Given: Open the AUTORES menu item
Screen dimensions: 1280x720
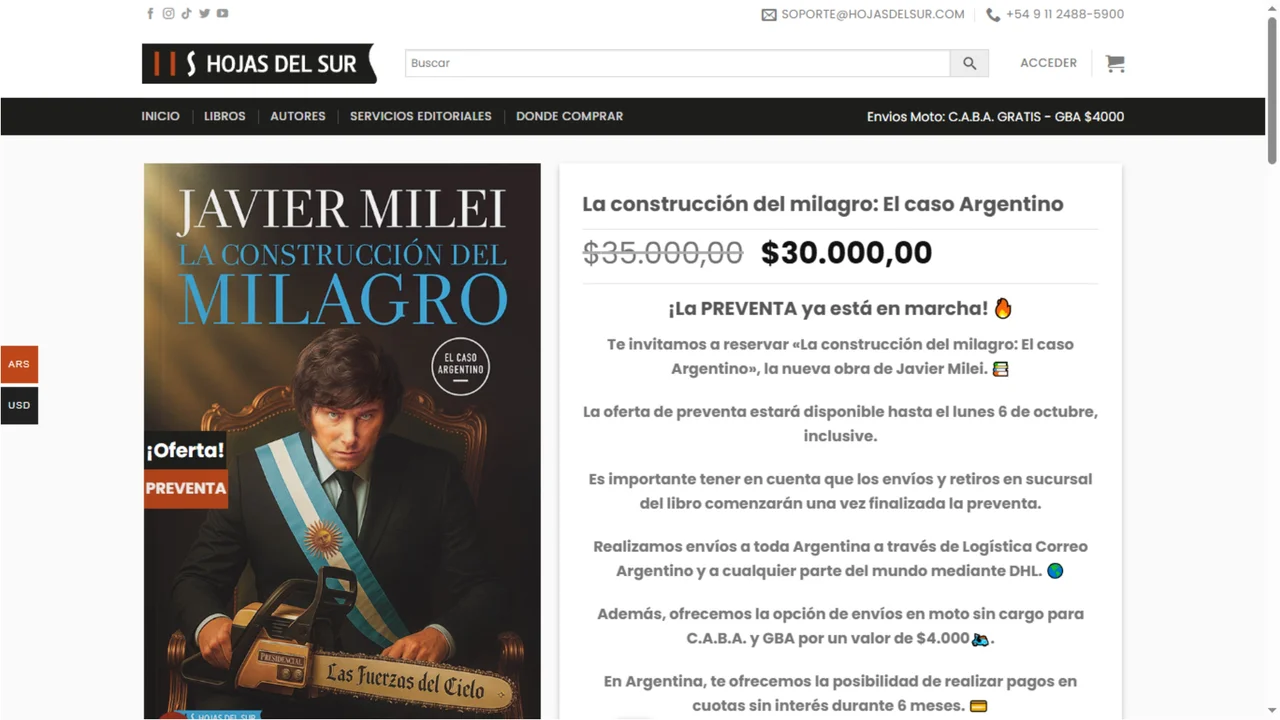Looking at the screenshot, I should point(298,116).
